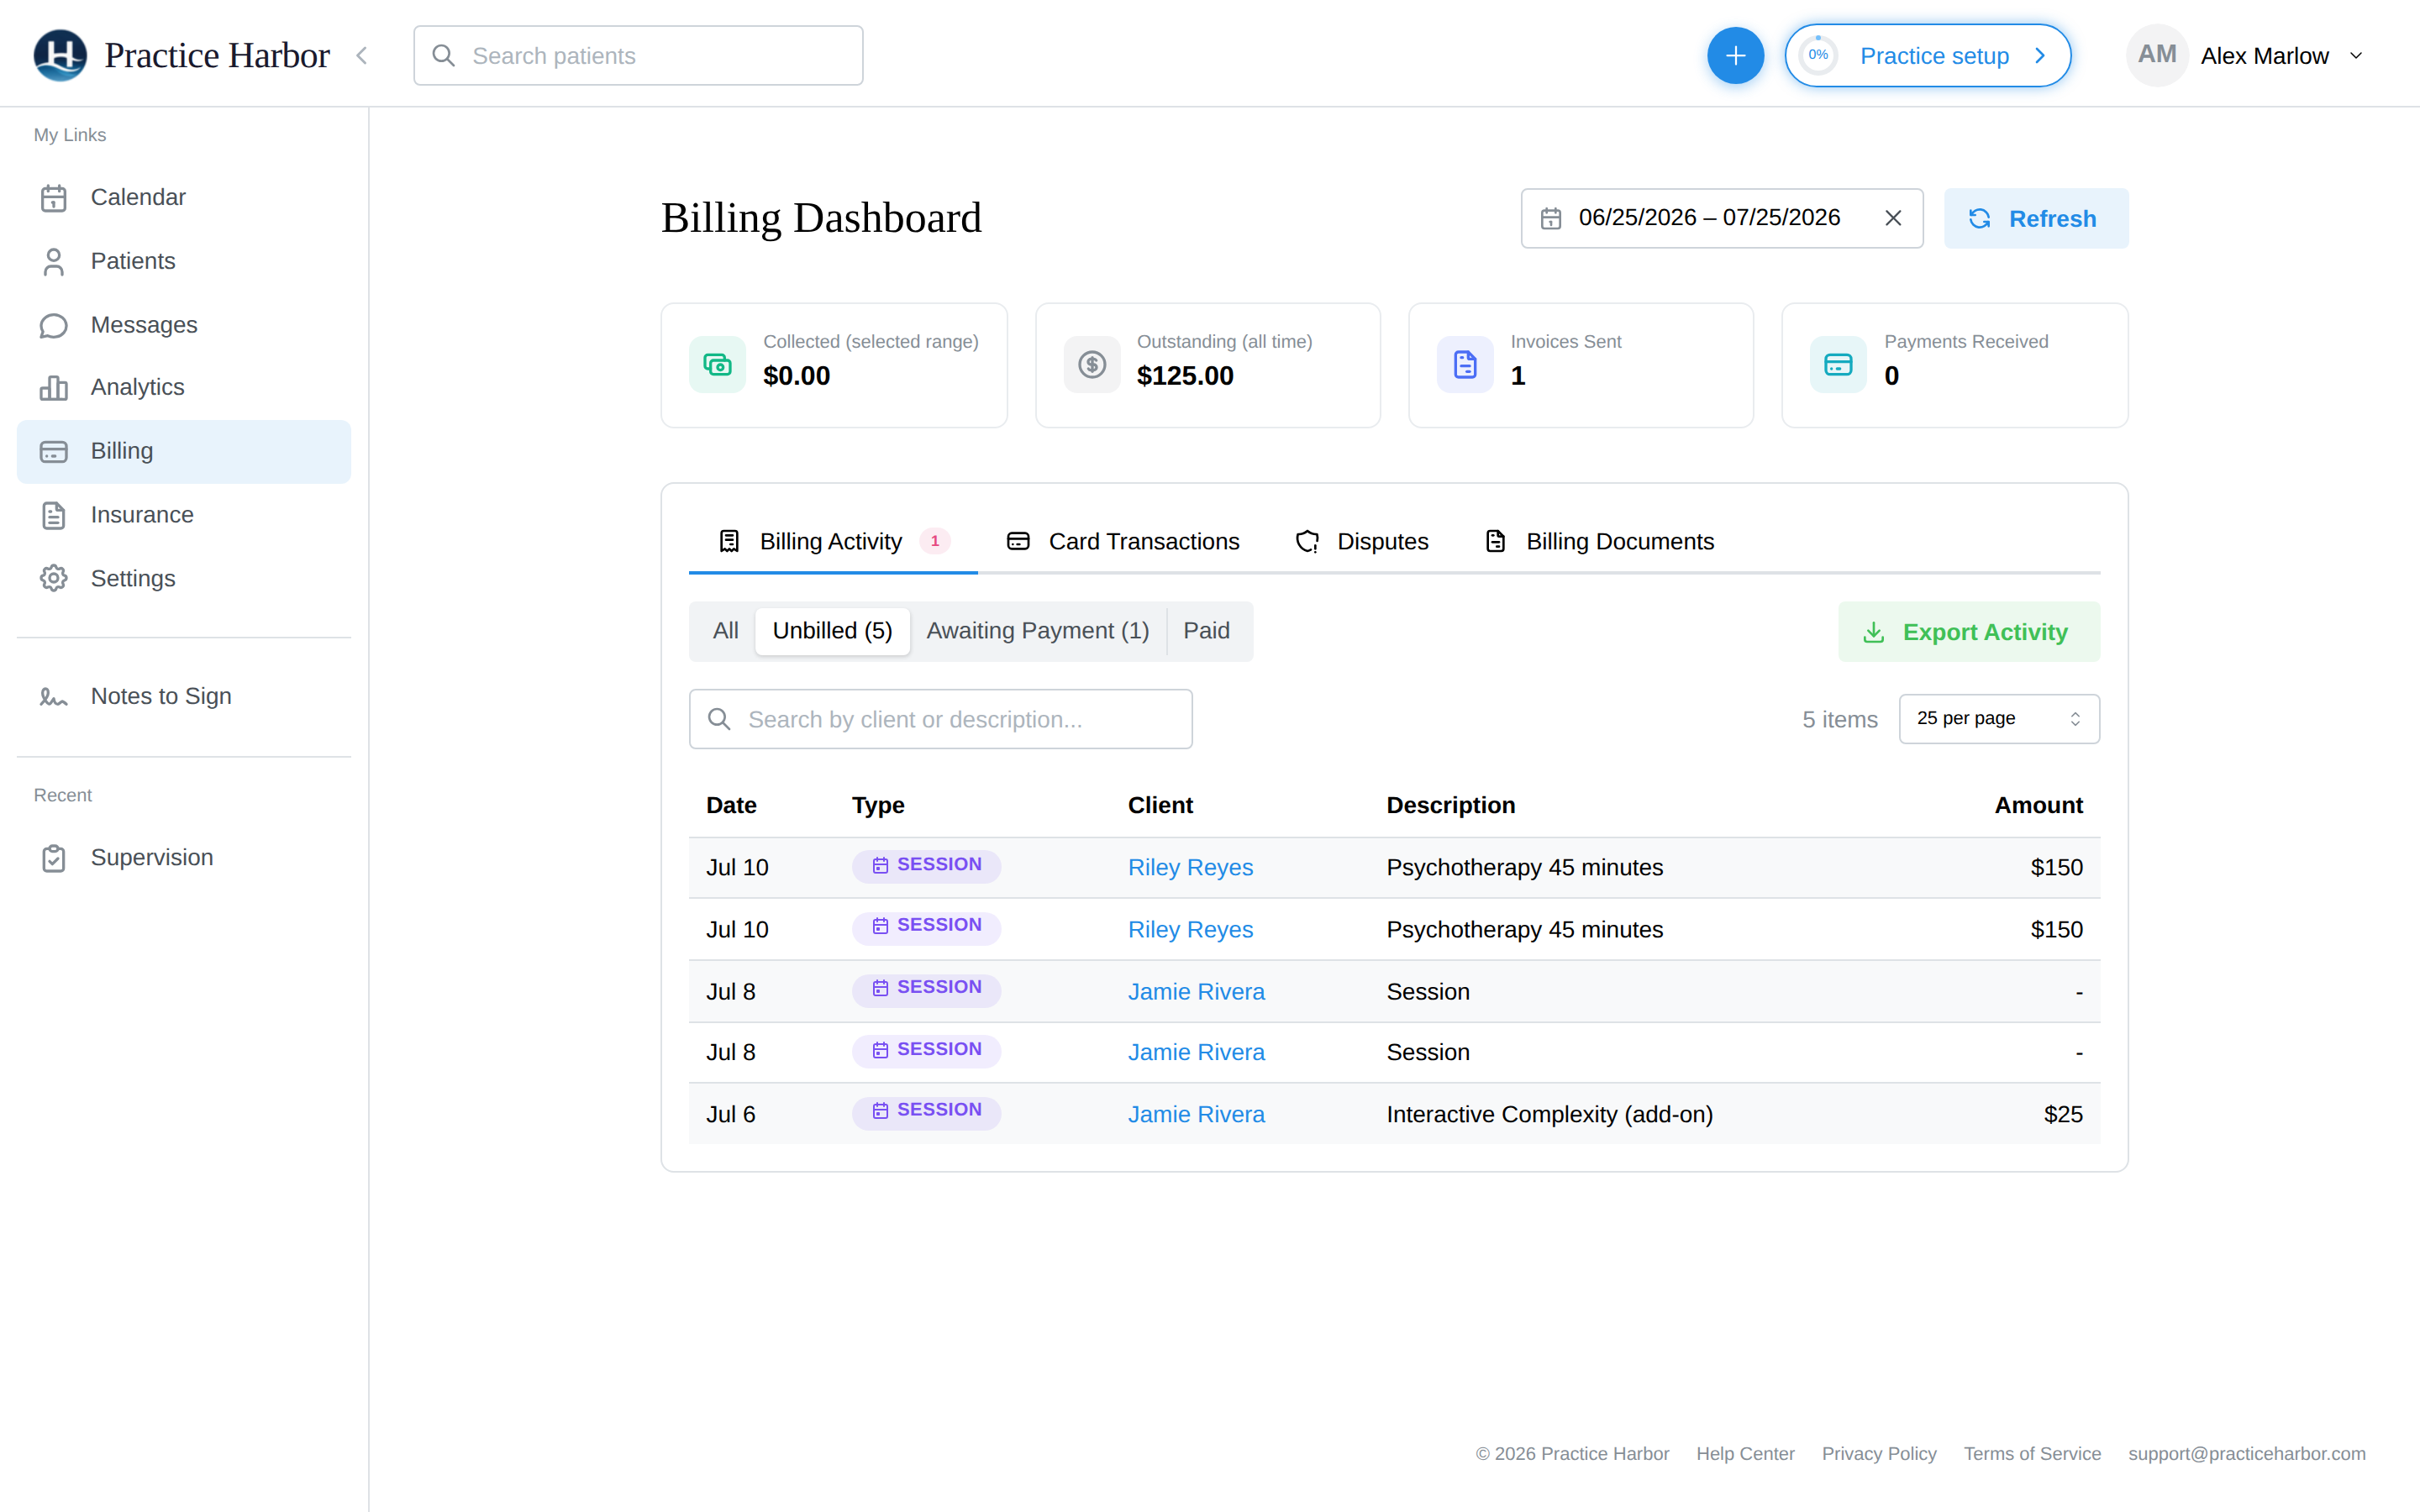Open the date range picker field
This screenshot has height=1512, width=2420.
[x=1721, y=218]
